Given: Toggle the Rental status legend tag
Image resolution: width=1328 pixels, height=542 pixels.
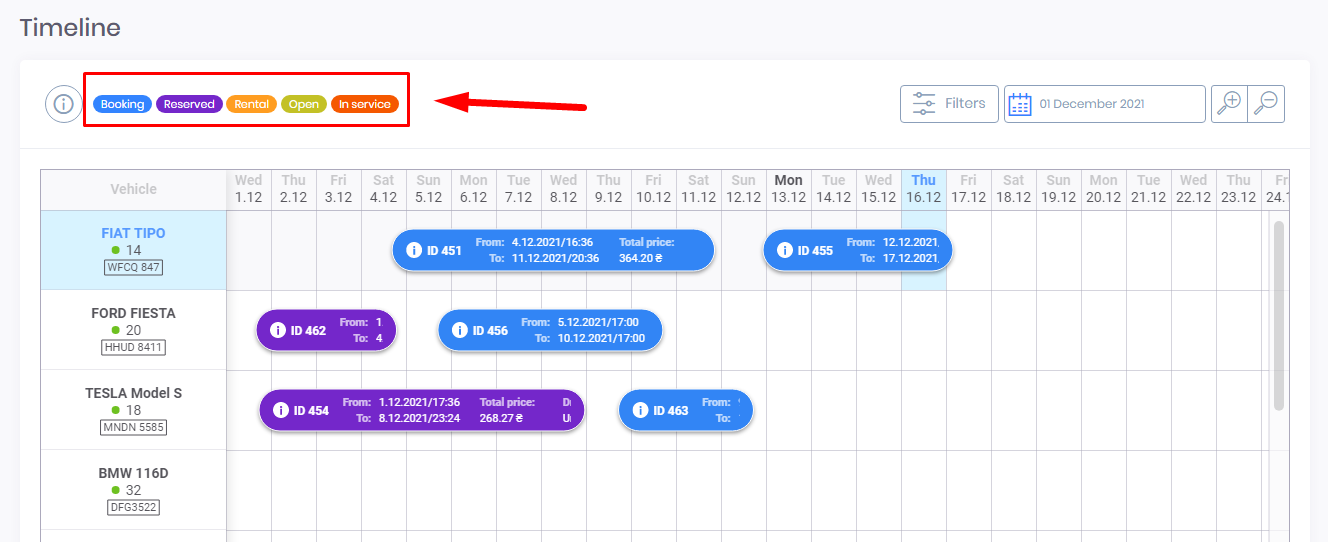Looking at the screenshot, I should pos(252,104).
